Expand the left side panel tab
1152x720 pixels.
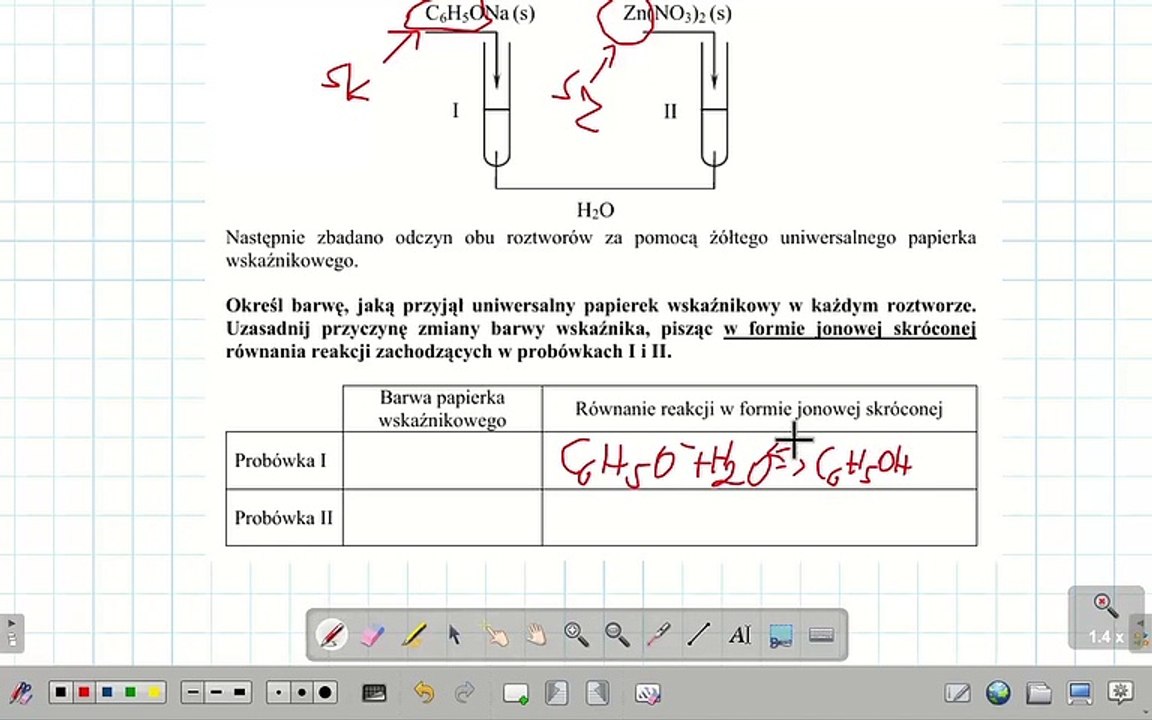click(12, 633)
